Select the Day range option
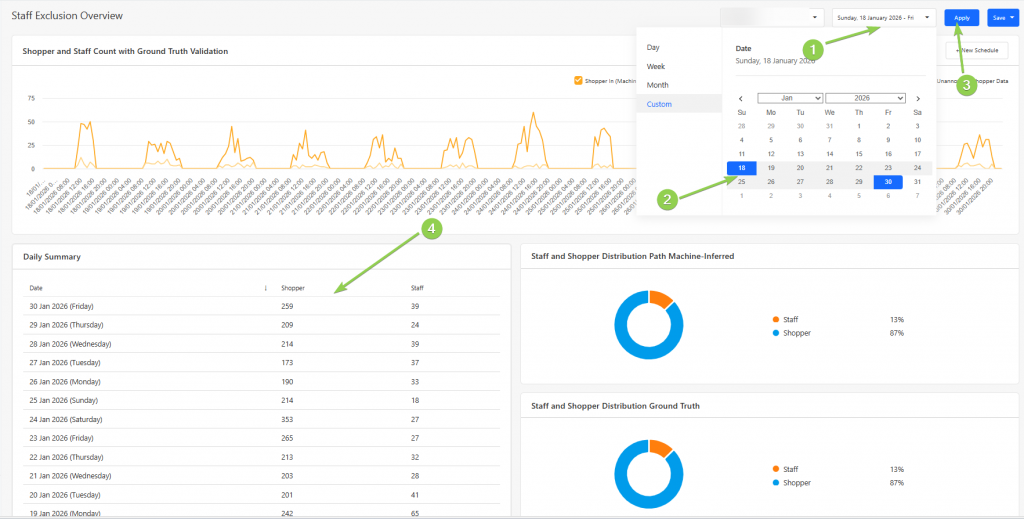The image size is (1024, 519). click(x=653, y=47)
